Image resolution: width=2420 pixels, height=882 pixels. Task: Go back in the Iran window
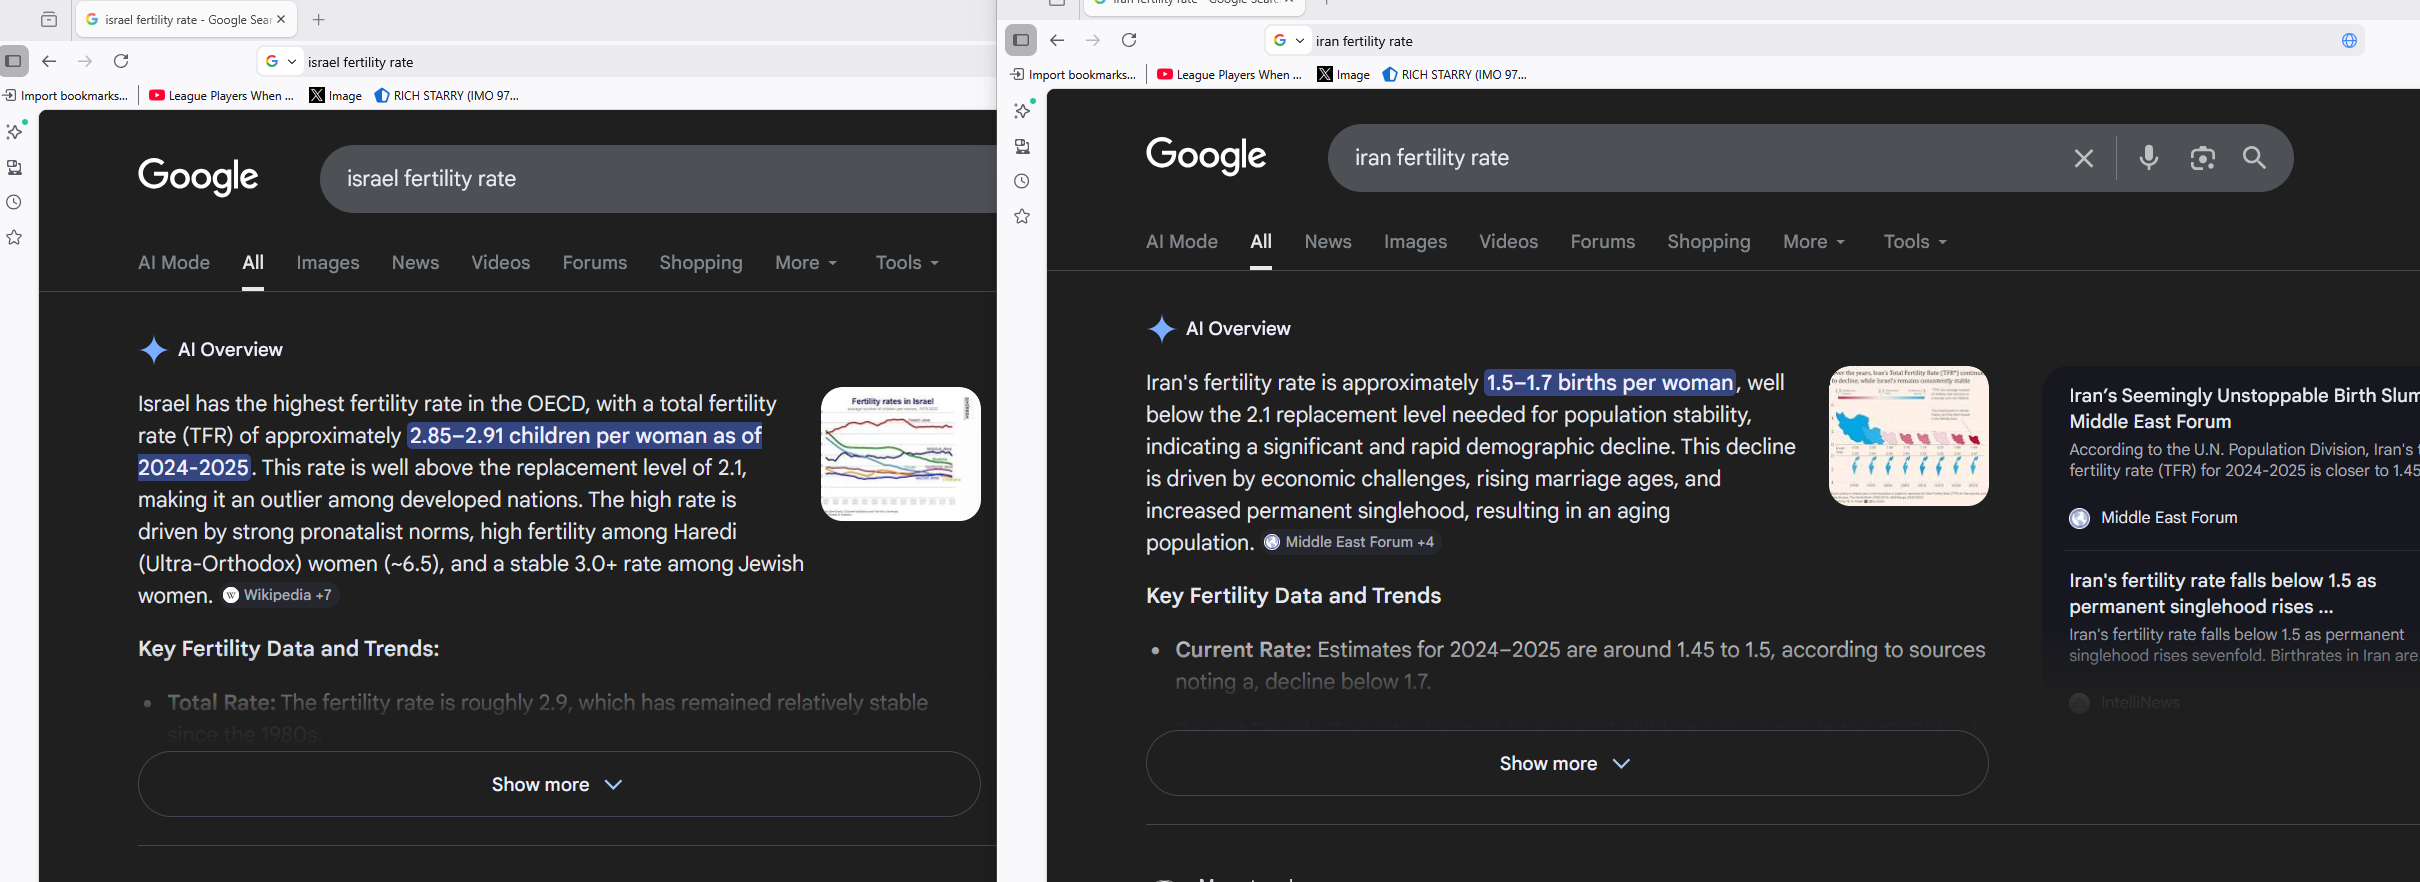point(1057,40)
